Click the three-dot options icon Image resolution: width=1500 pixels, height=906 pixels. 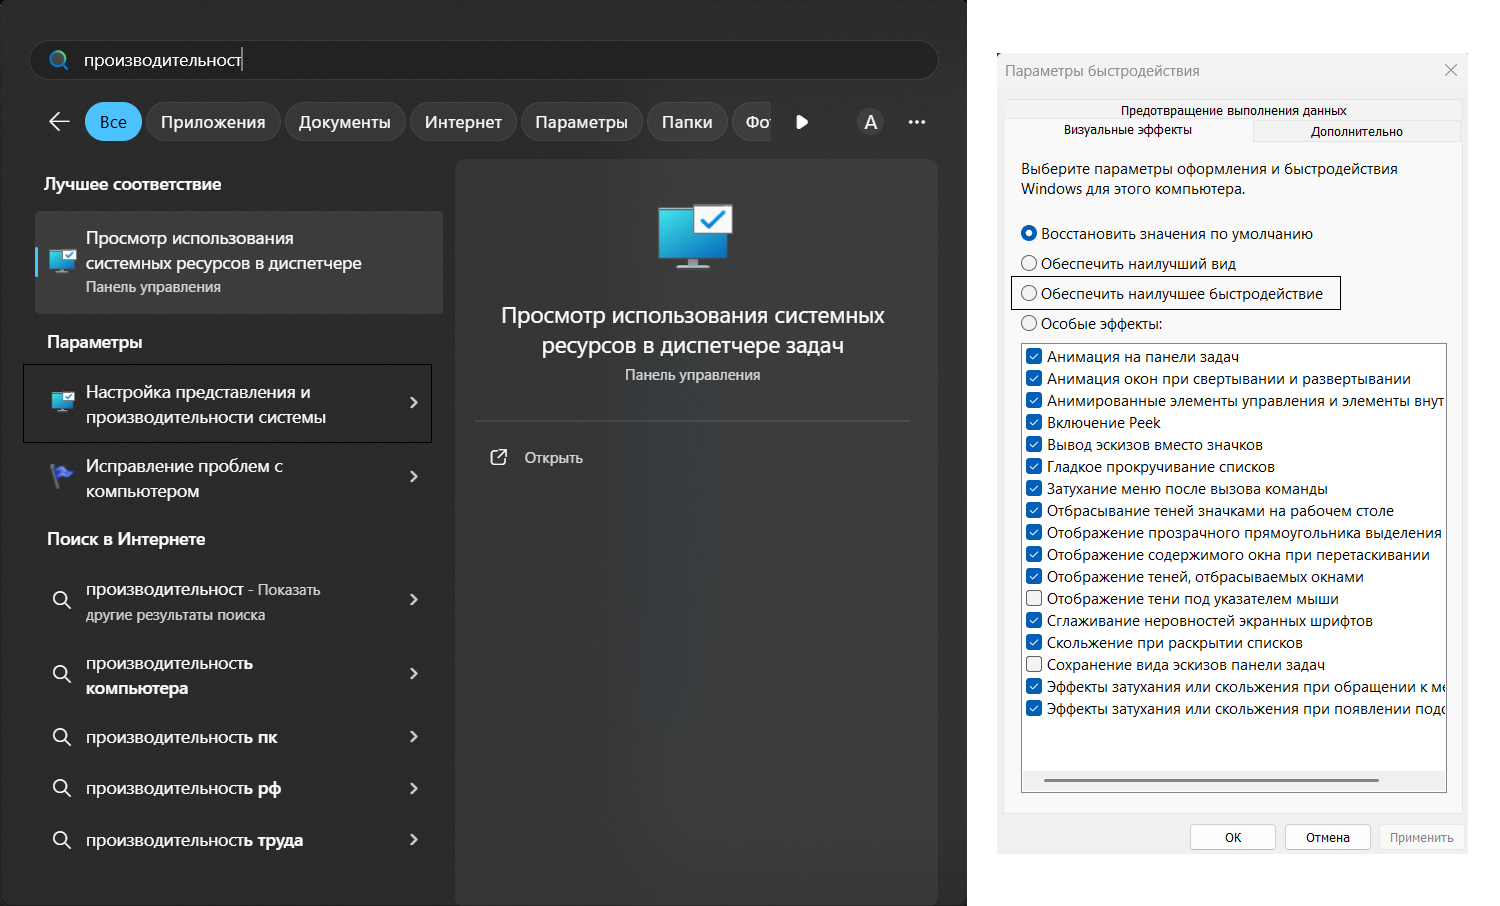point(916,121)
